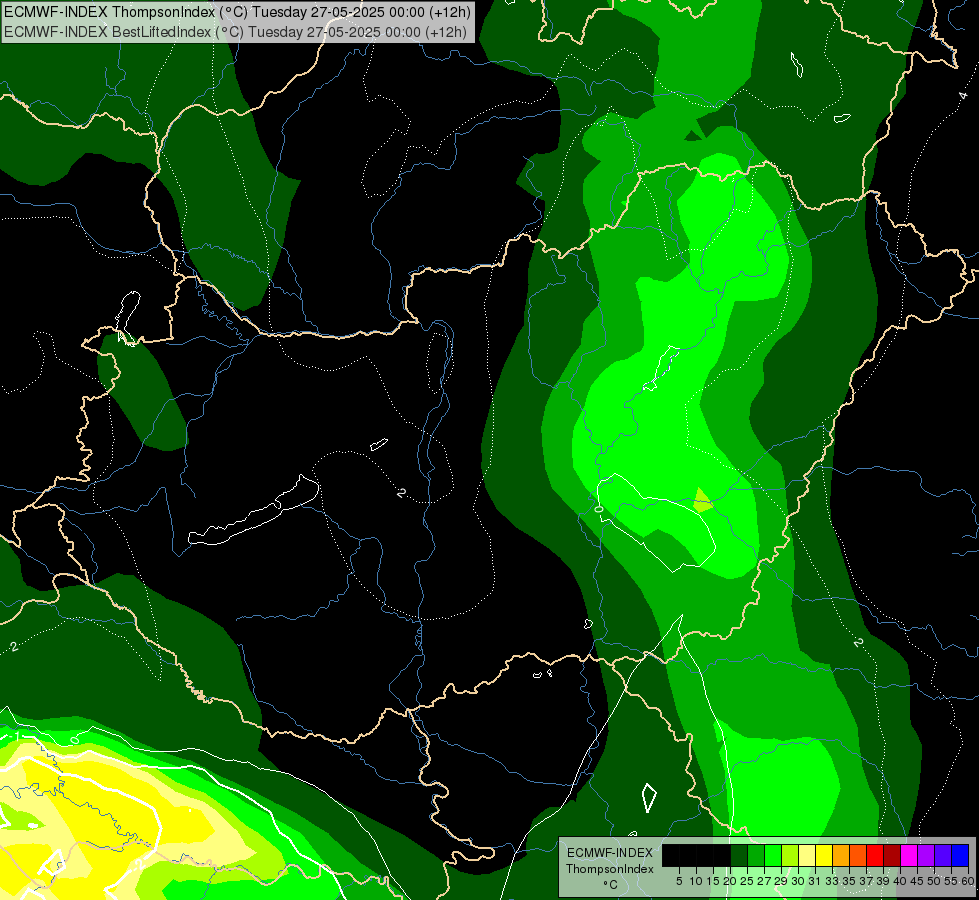This screenshot has width=979, height=900.
Task: Pick the bright yellow 31–33 legend swatch
Action: [x=824, y=855]
